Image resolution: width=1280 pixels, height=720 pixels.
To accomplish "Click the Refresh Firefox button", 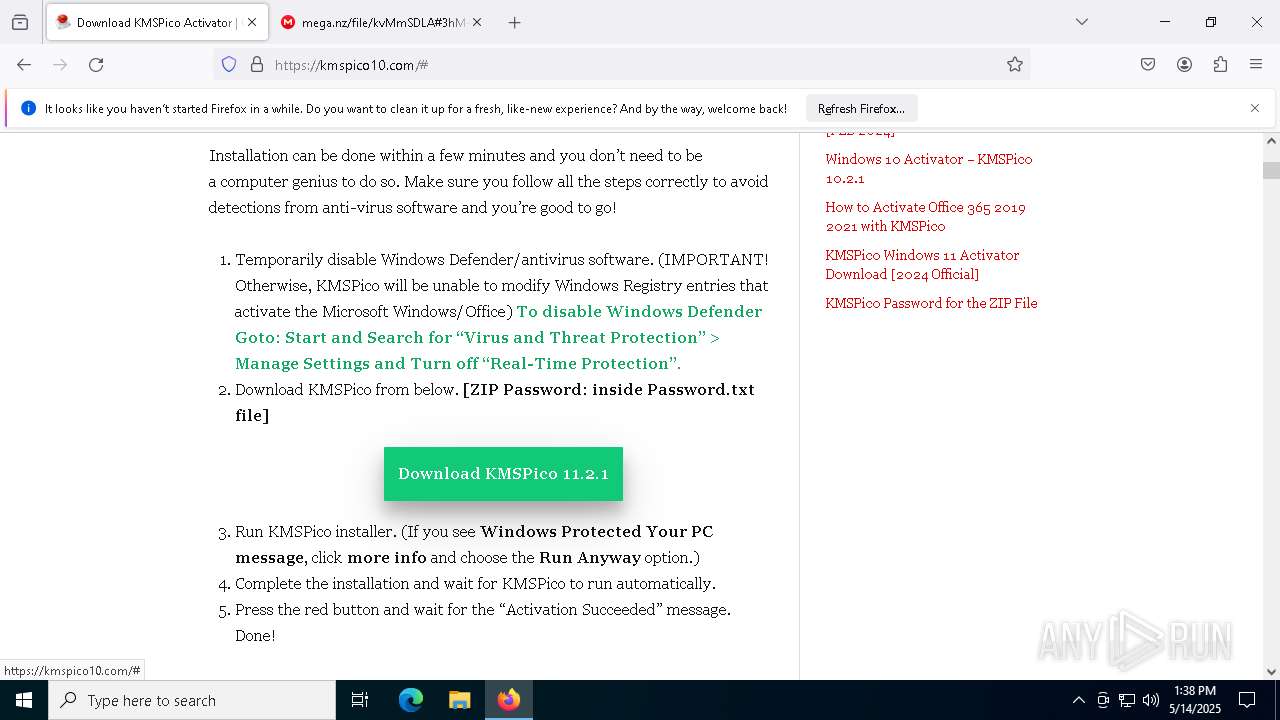I will 861,108.
